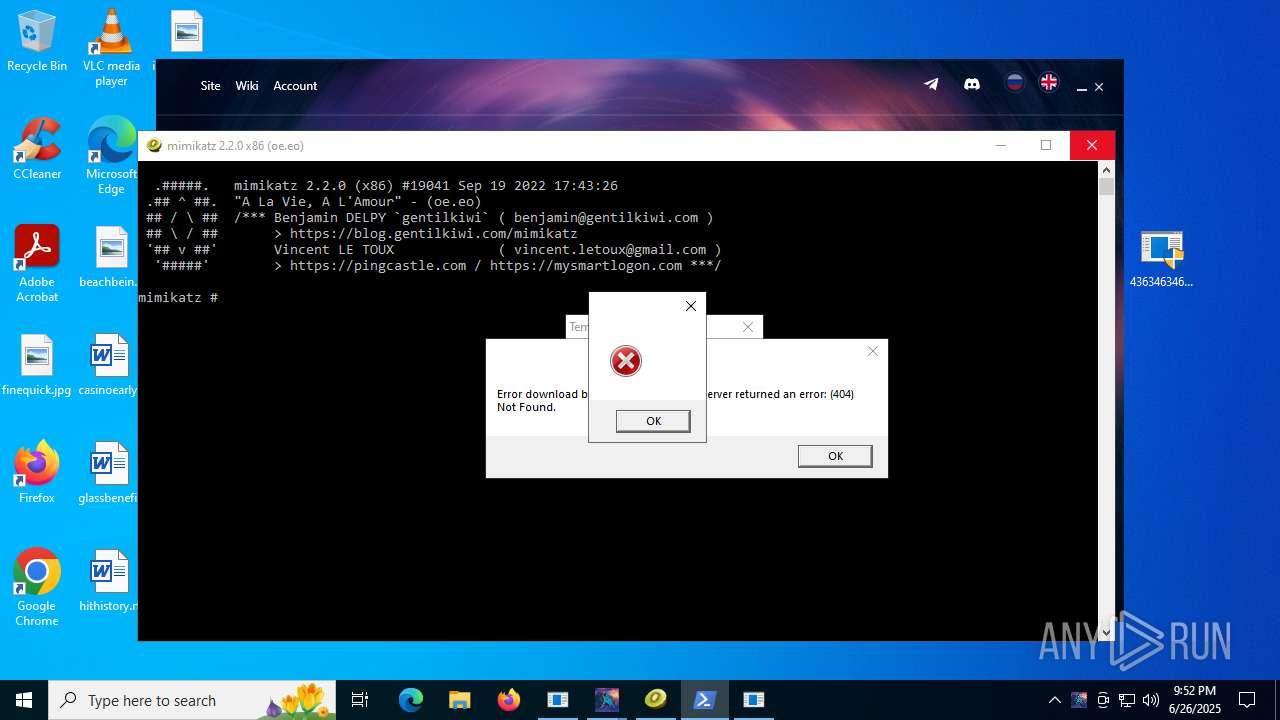Open the Telegram link icon
The image size is (1280, 720).
click(x=931, y=84)
